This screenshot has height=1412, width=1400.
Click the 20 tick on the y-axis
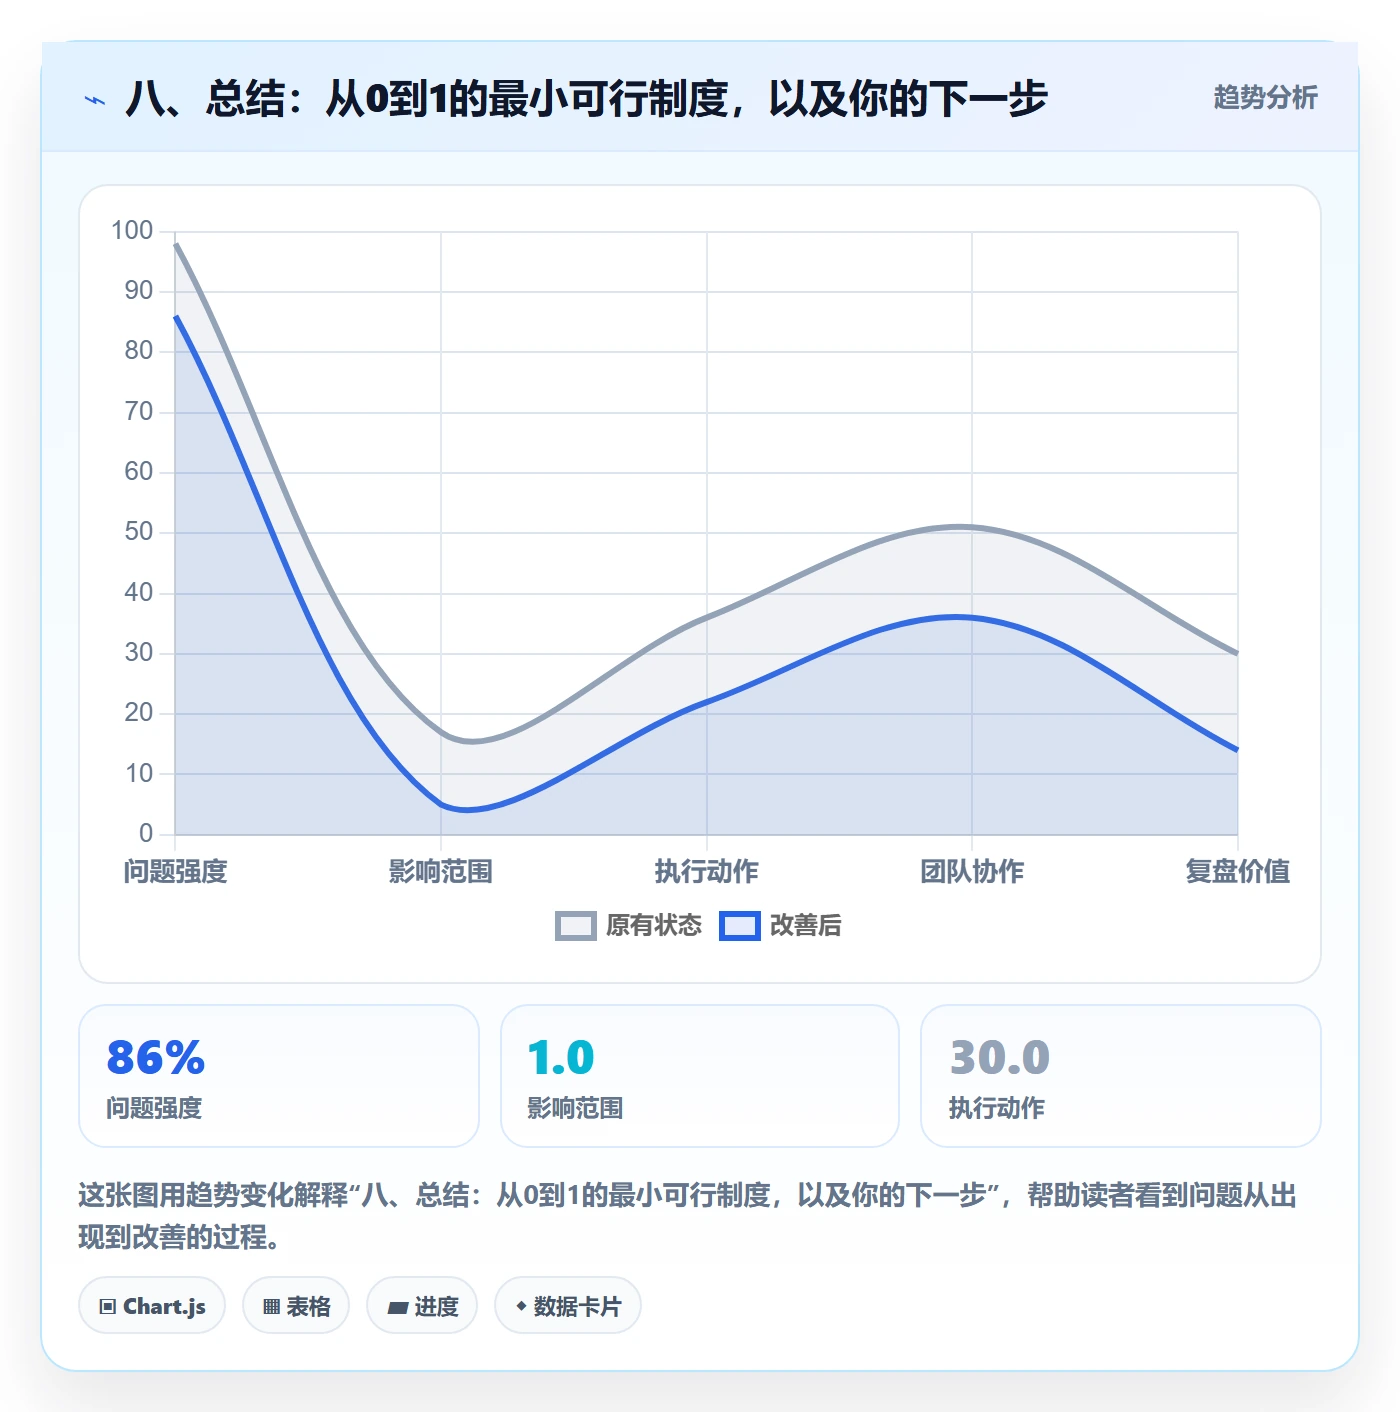139,713
